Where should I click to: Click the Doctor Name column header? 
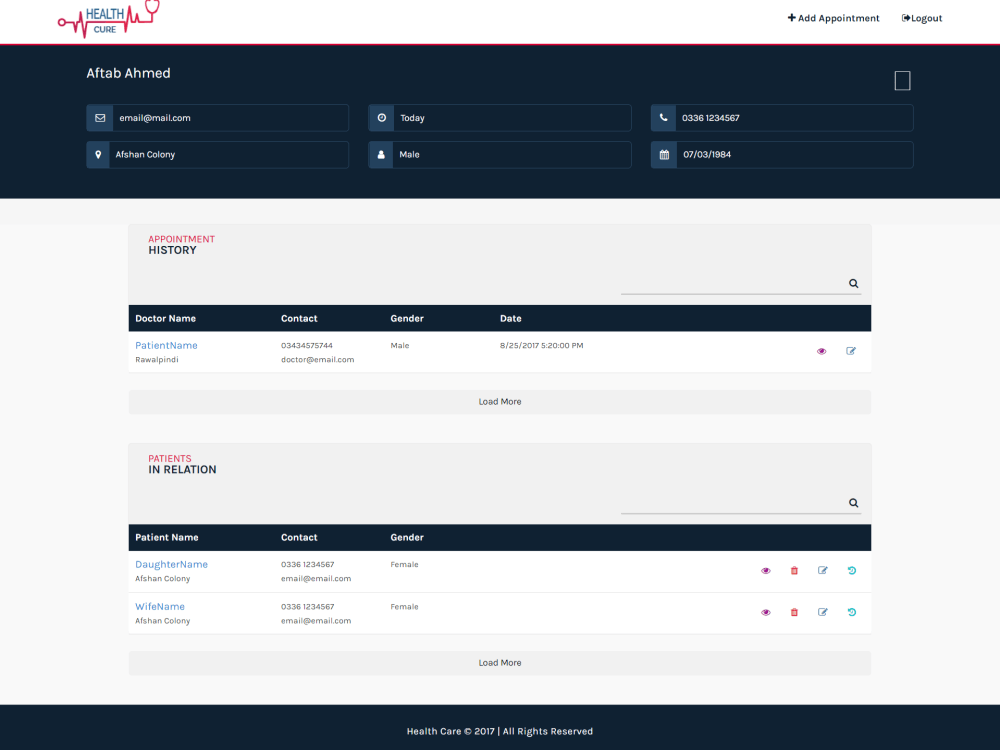165,318
